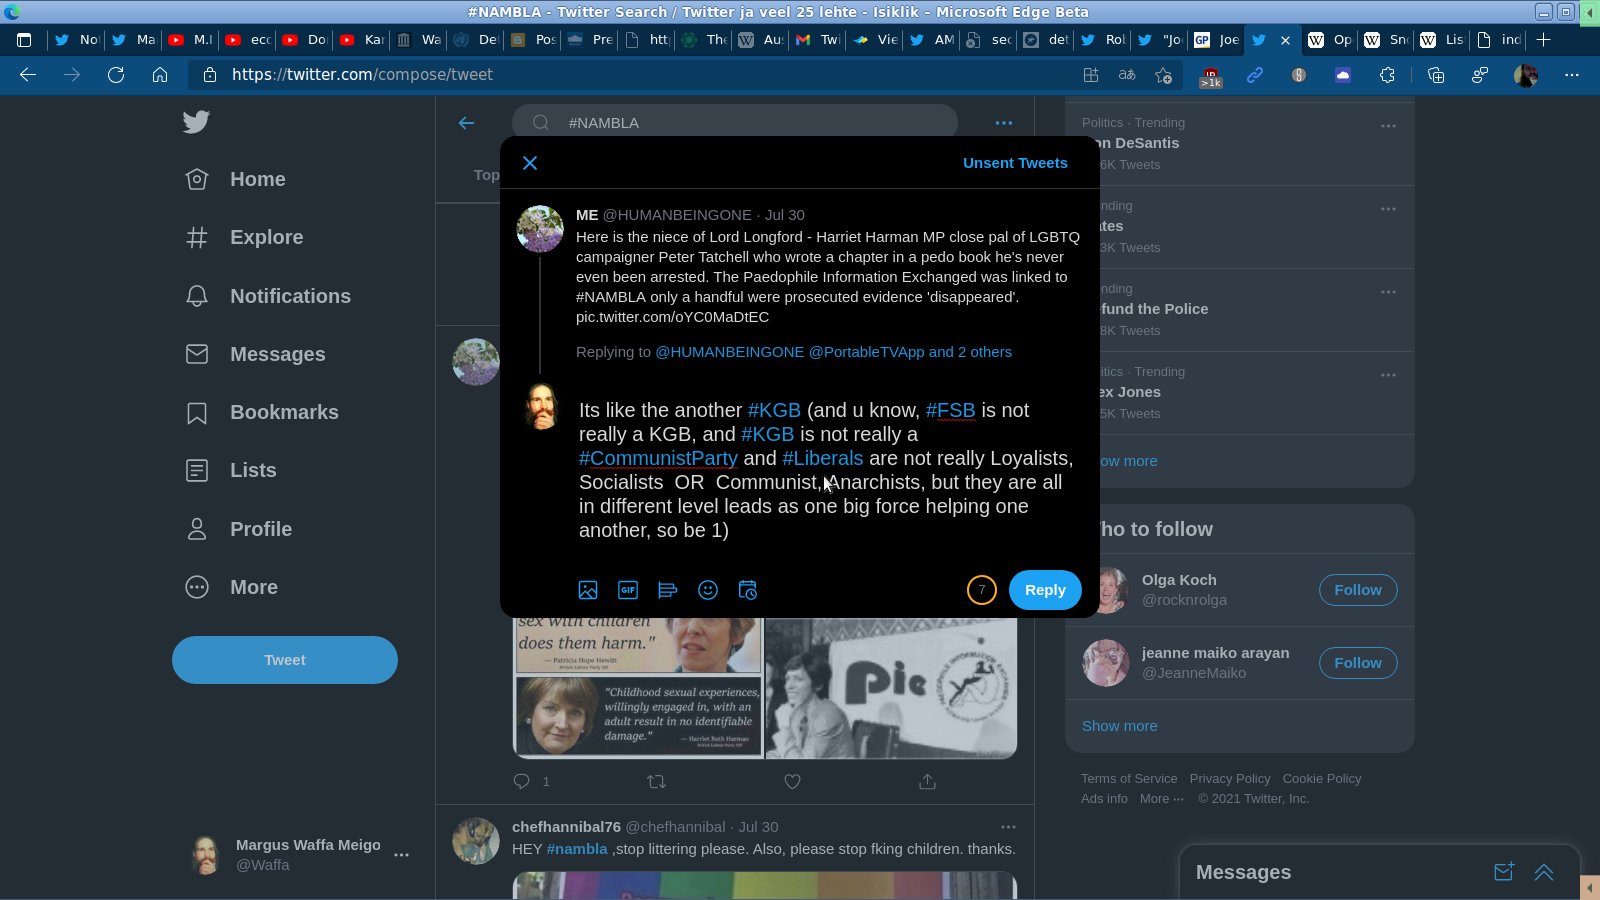Add page to favorites star icon
1600x900 pixels.
tap(1163, 75)
